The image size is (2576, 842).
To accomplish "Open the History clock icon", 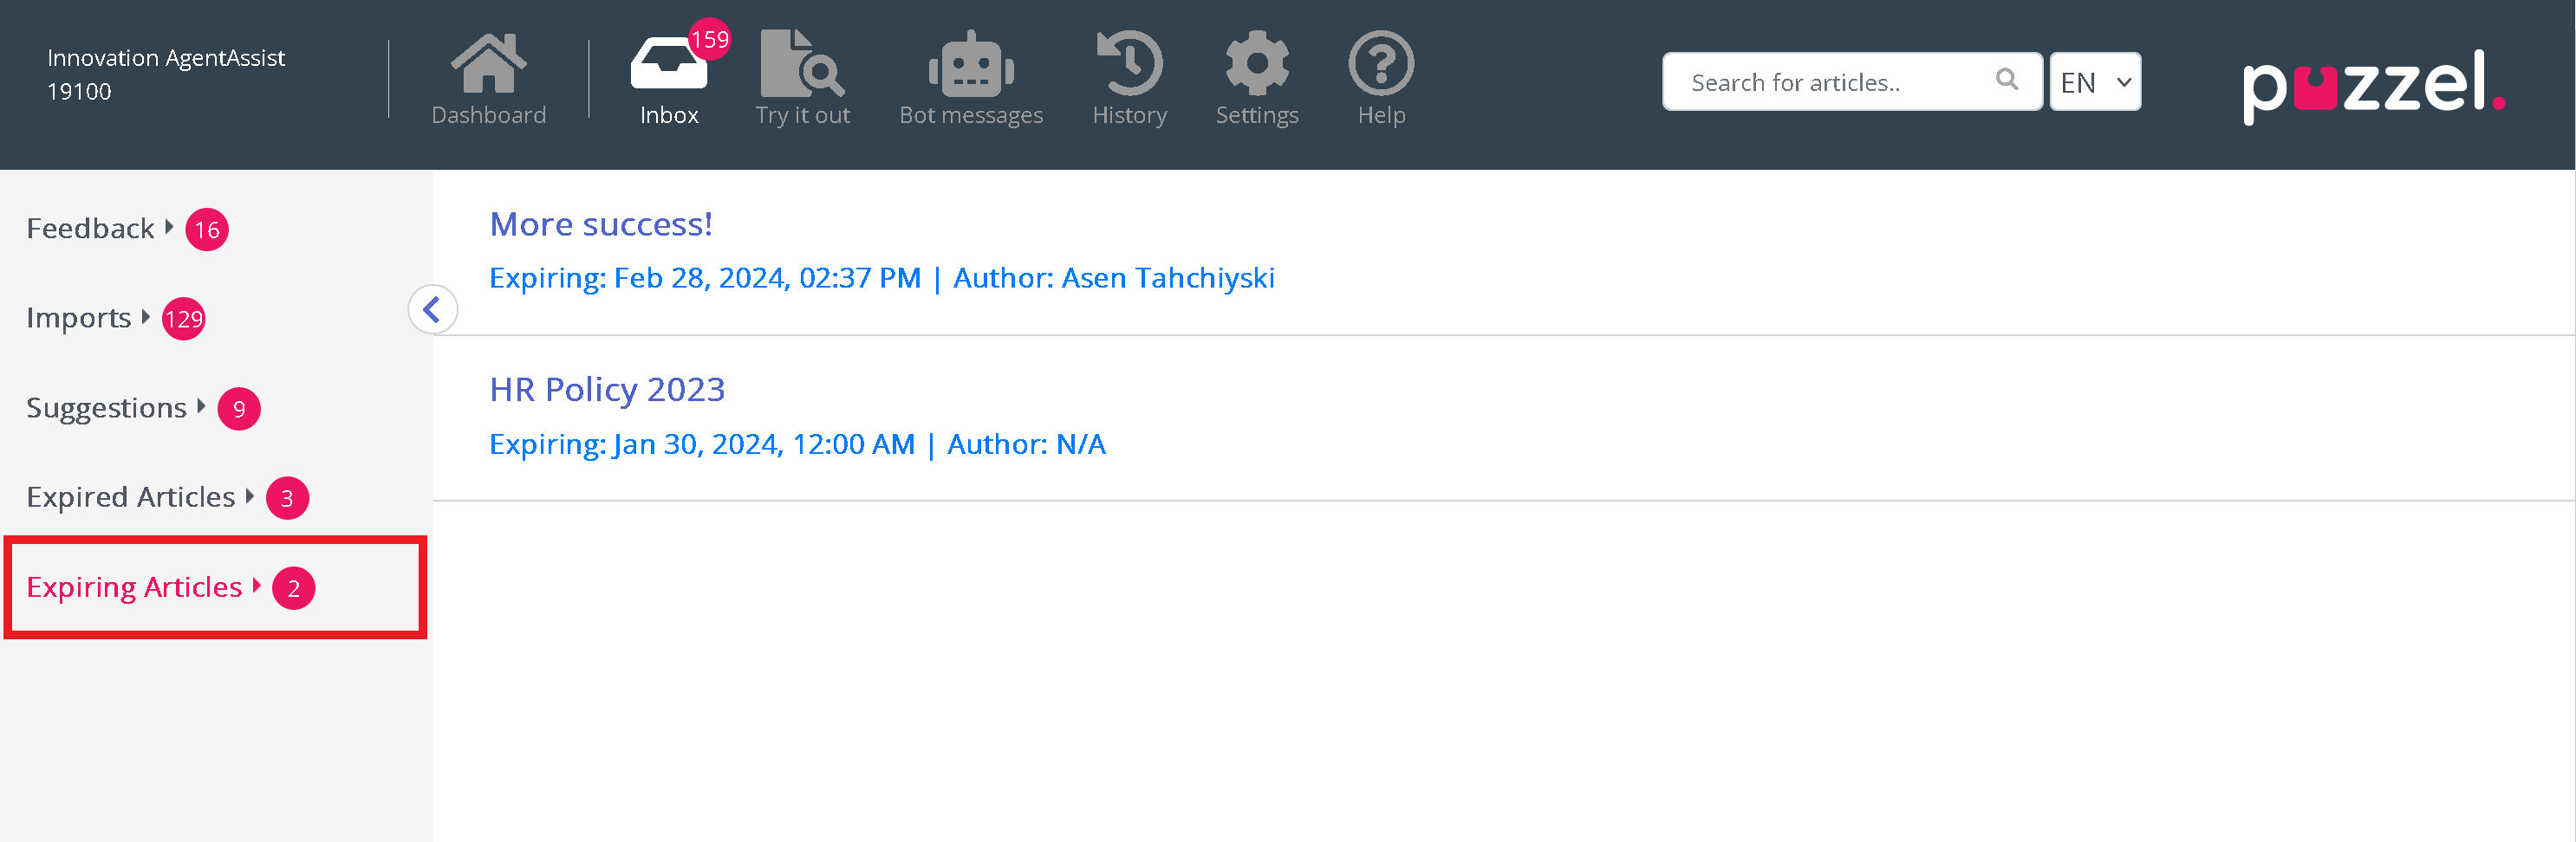I will pos(1129,64).
